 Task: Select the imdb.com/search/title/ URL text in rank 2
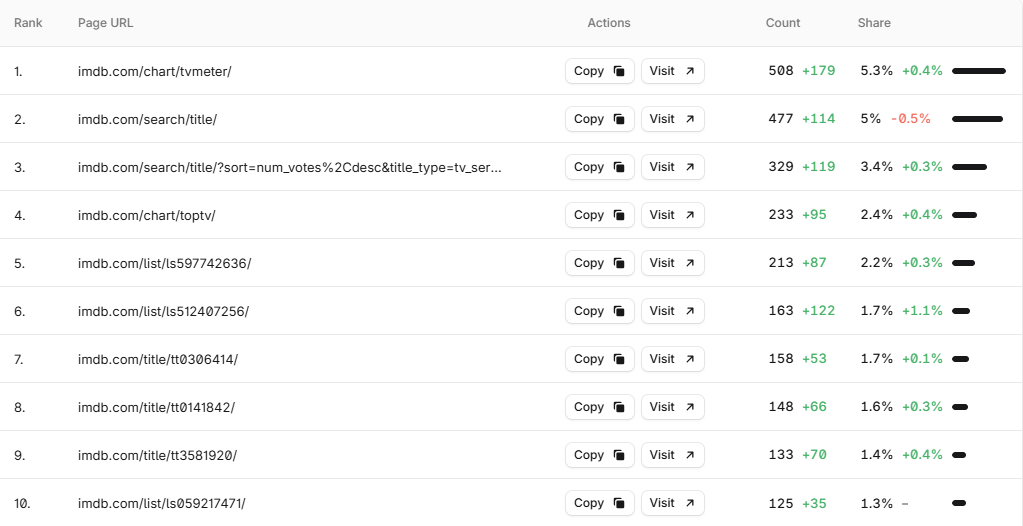pos(147,119)
